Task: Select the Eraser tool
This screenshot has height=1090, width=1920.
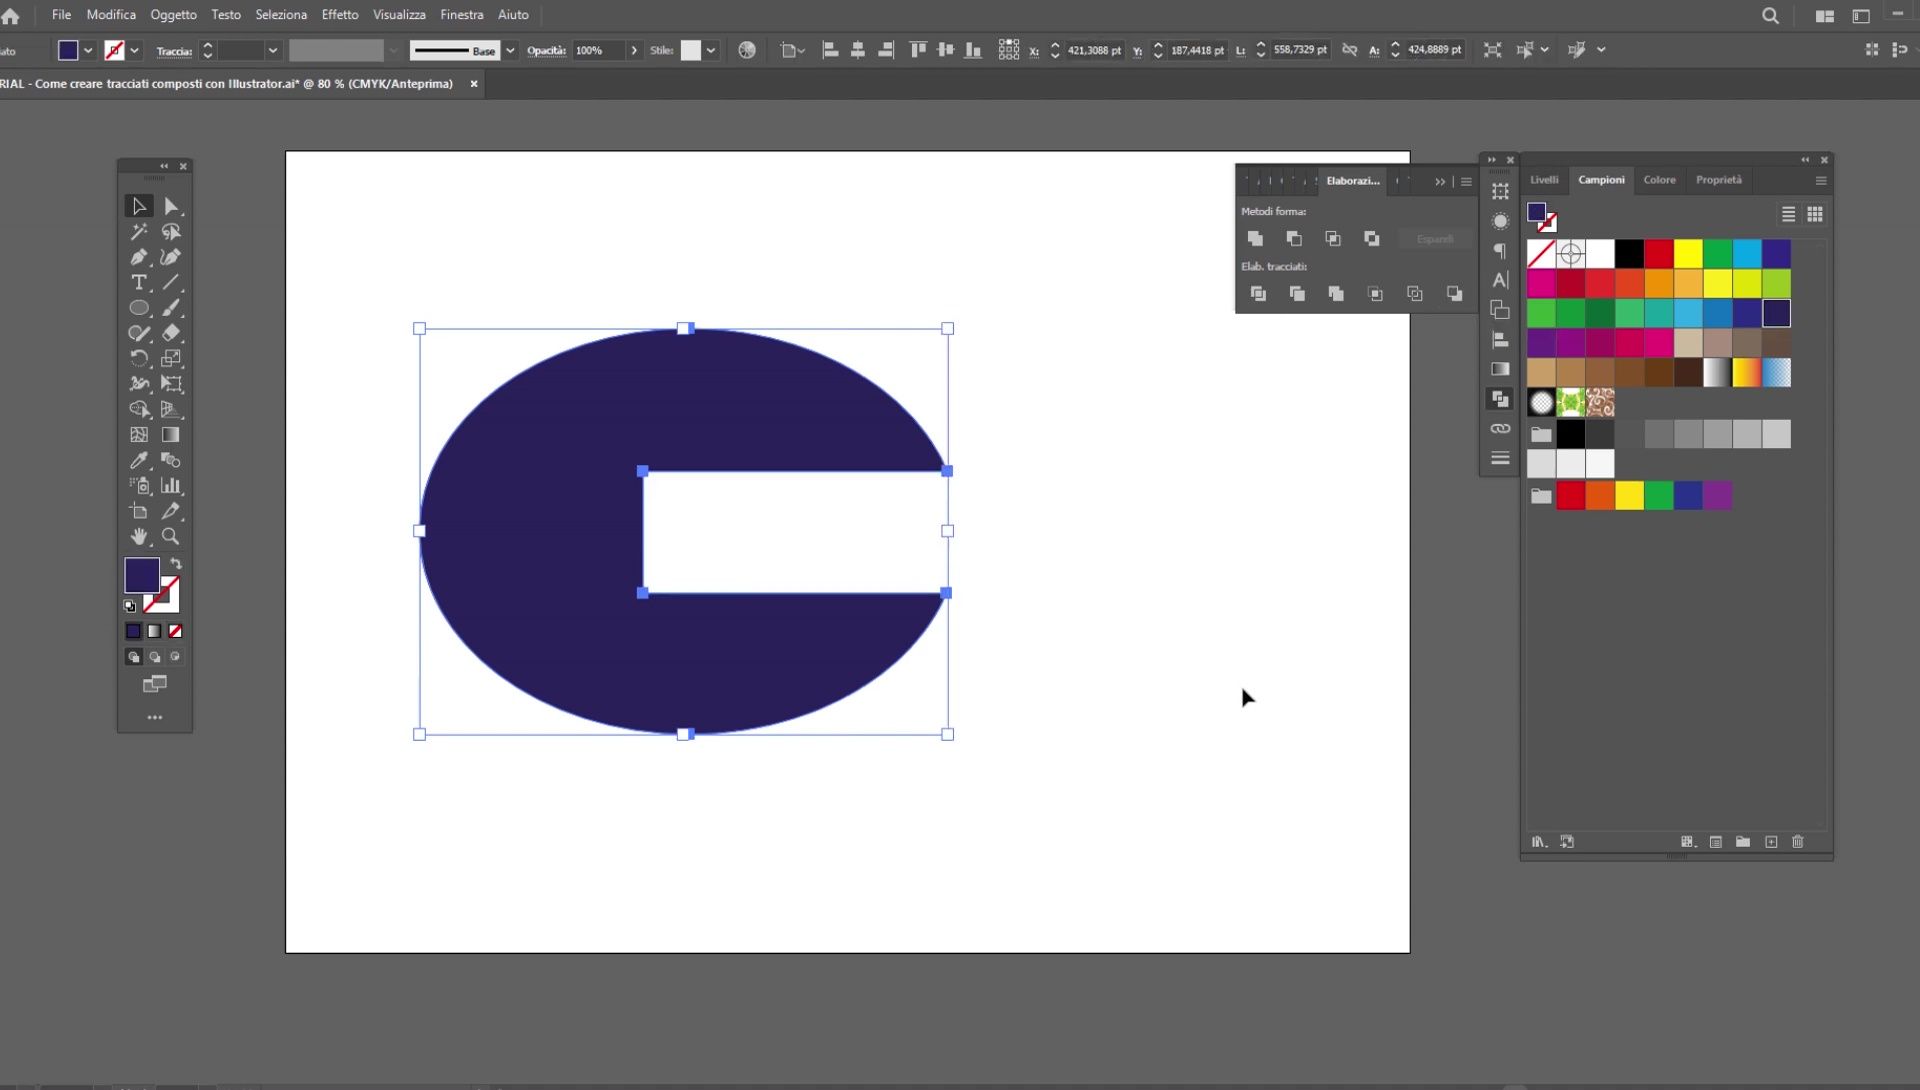Action: (x=171, y=333)
